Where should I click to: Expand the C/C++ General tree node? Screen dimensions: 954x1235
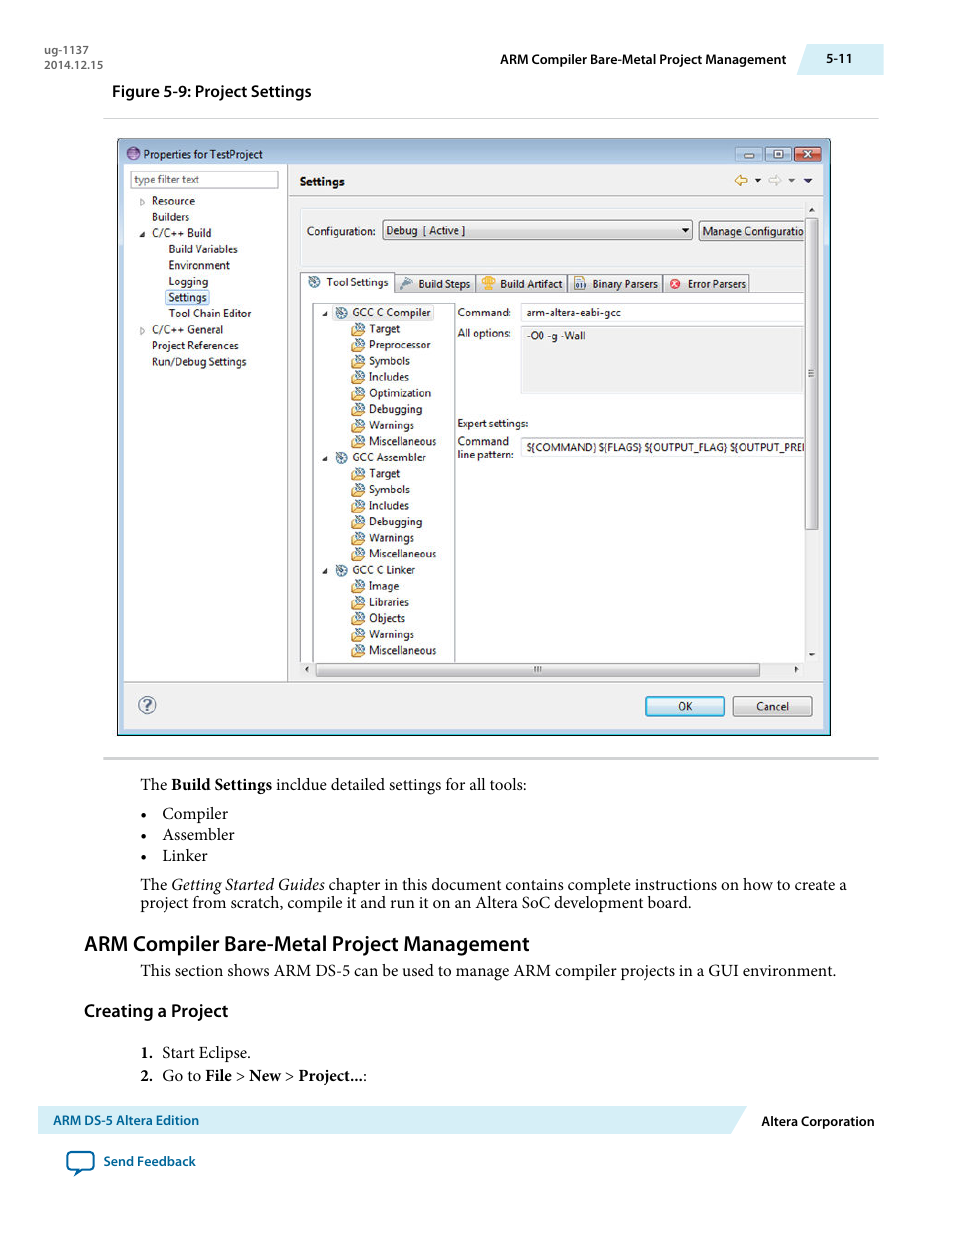tap(142, 330)
